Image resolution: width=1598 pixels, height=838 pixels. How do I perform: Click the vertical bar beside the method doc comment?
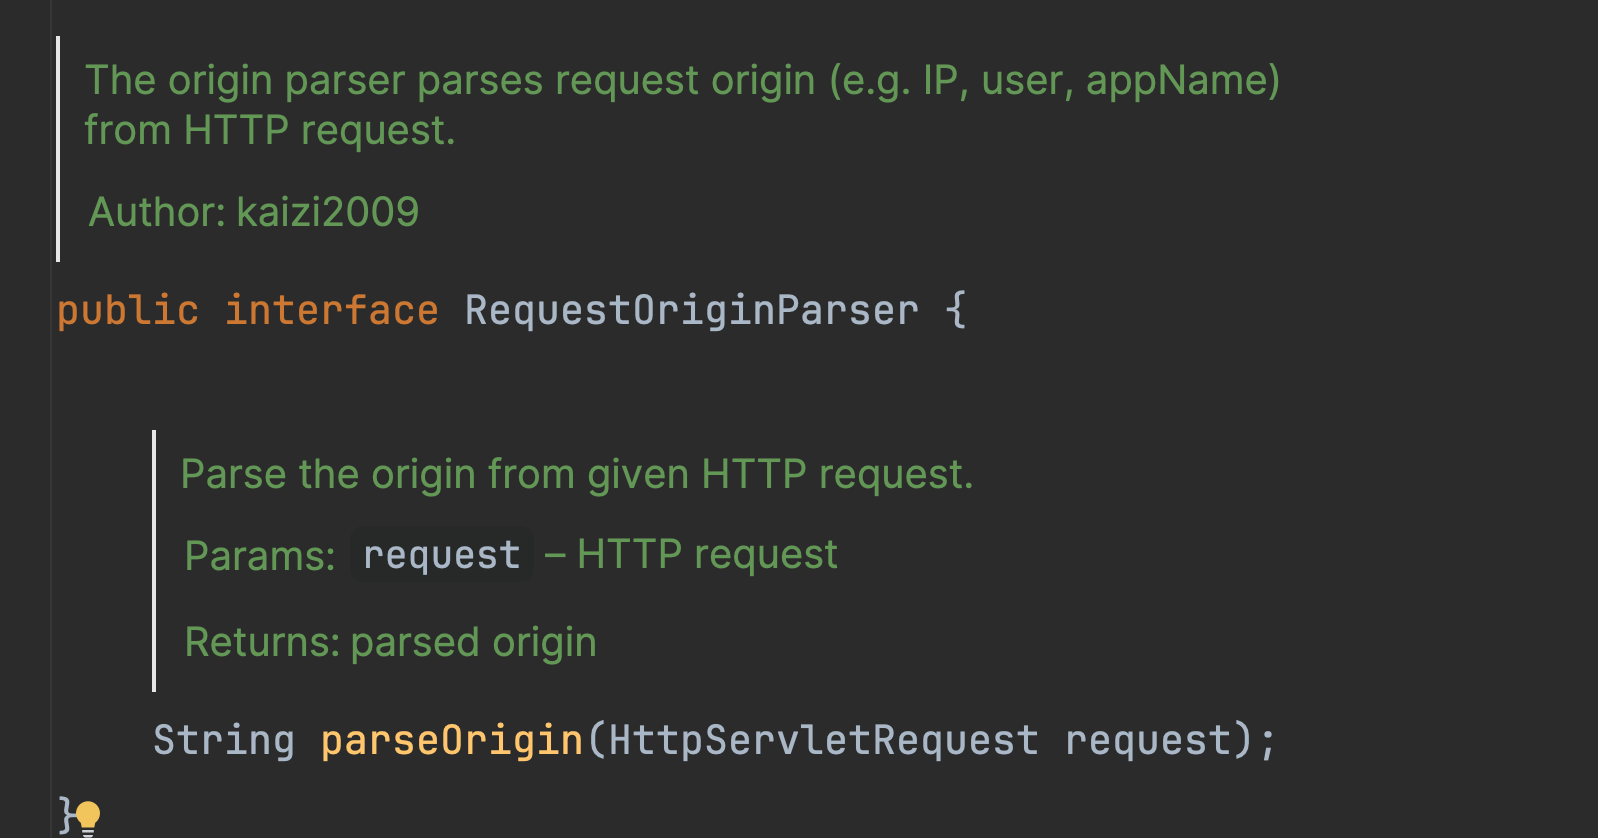click(x=154, y=560)
